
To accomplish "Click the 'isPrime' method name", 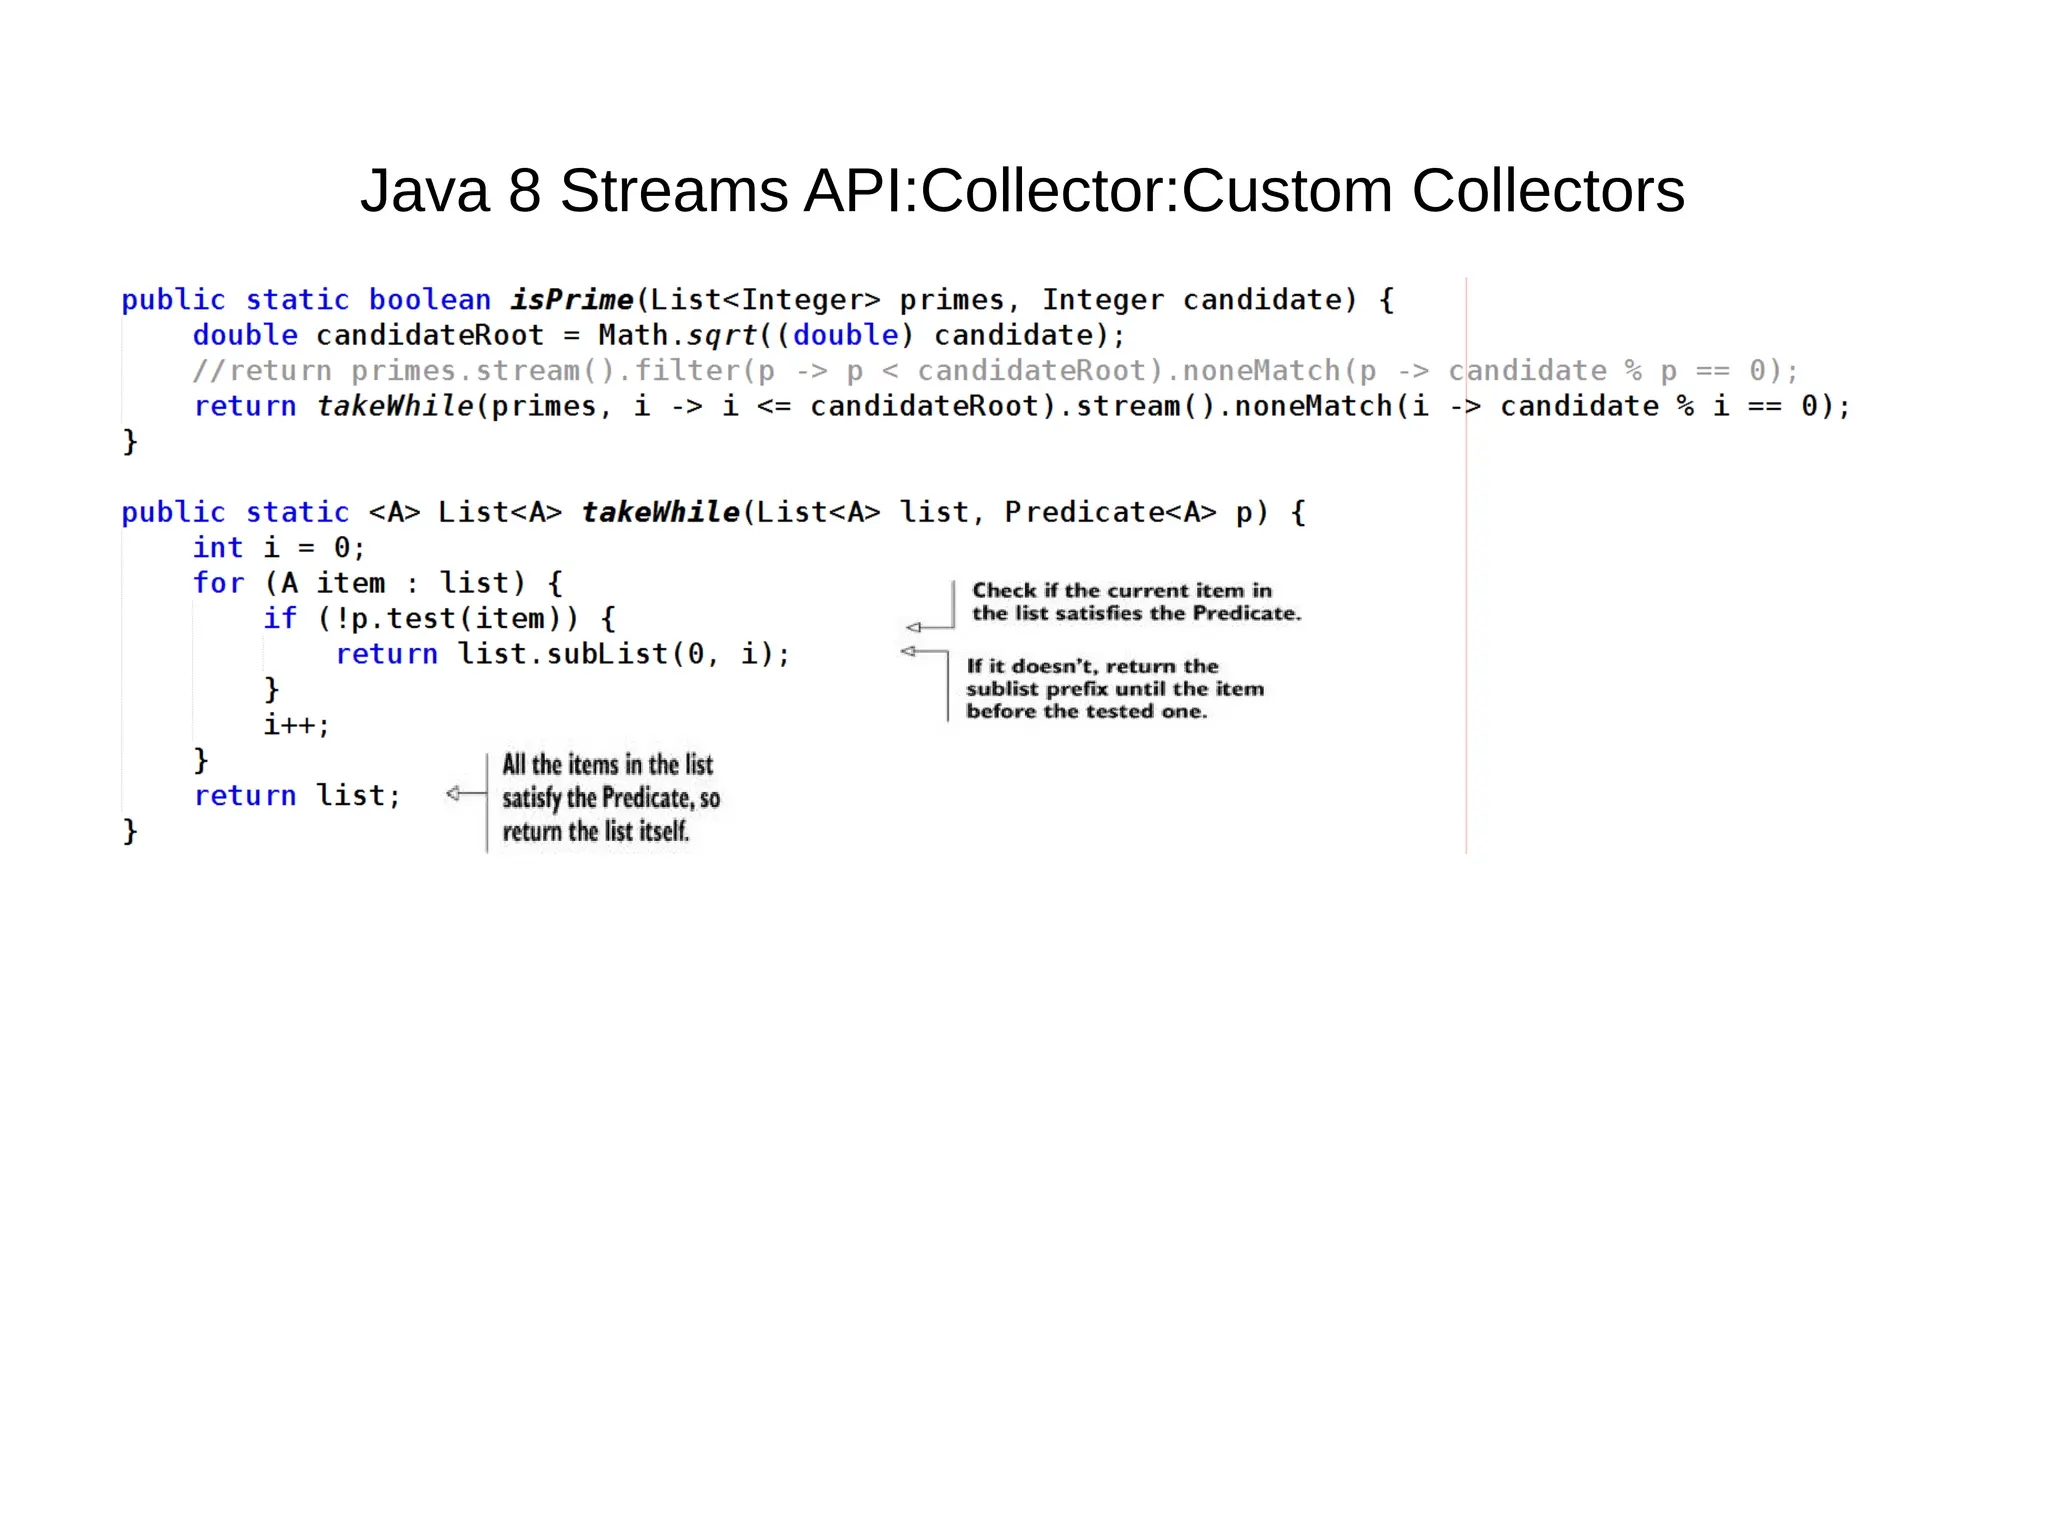I will [x=571, y=300].
